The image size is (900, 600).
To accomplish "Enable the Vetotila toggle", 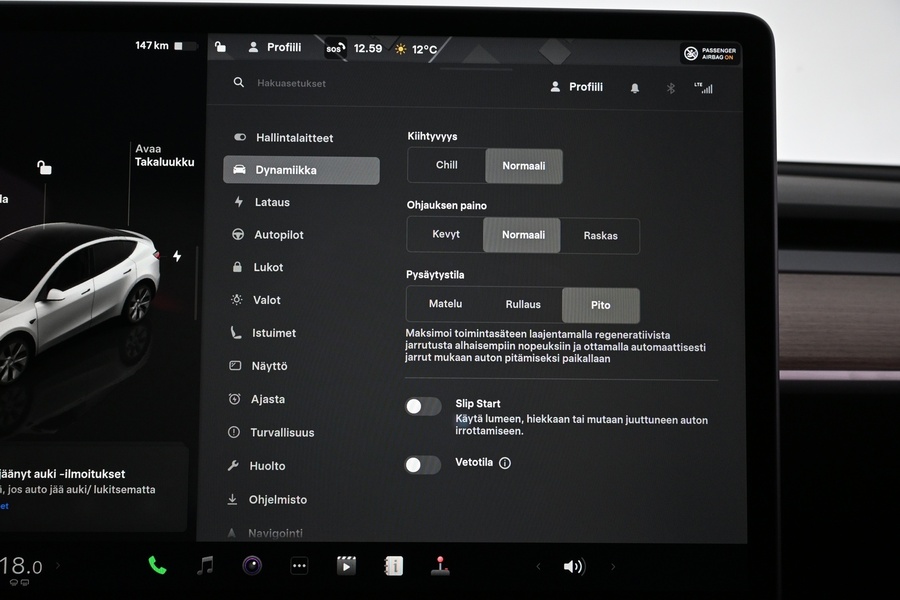I will (422, 465).
